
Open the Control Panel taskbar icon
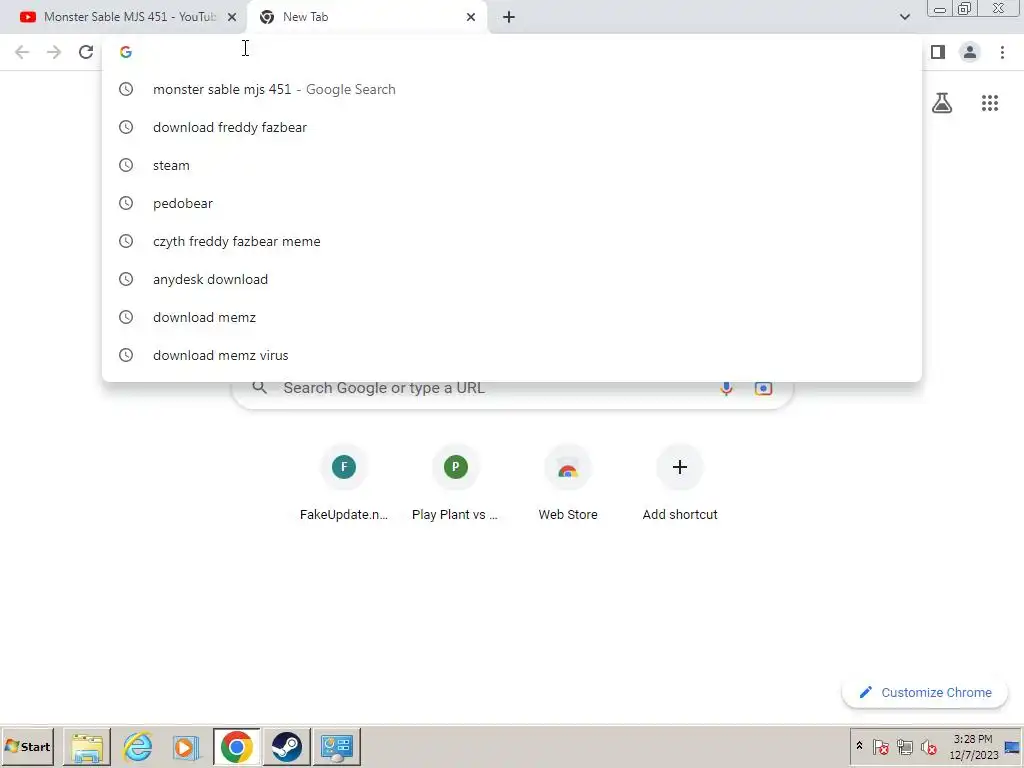(x=337, y=746)
